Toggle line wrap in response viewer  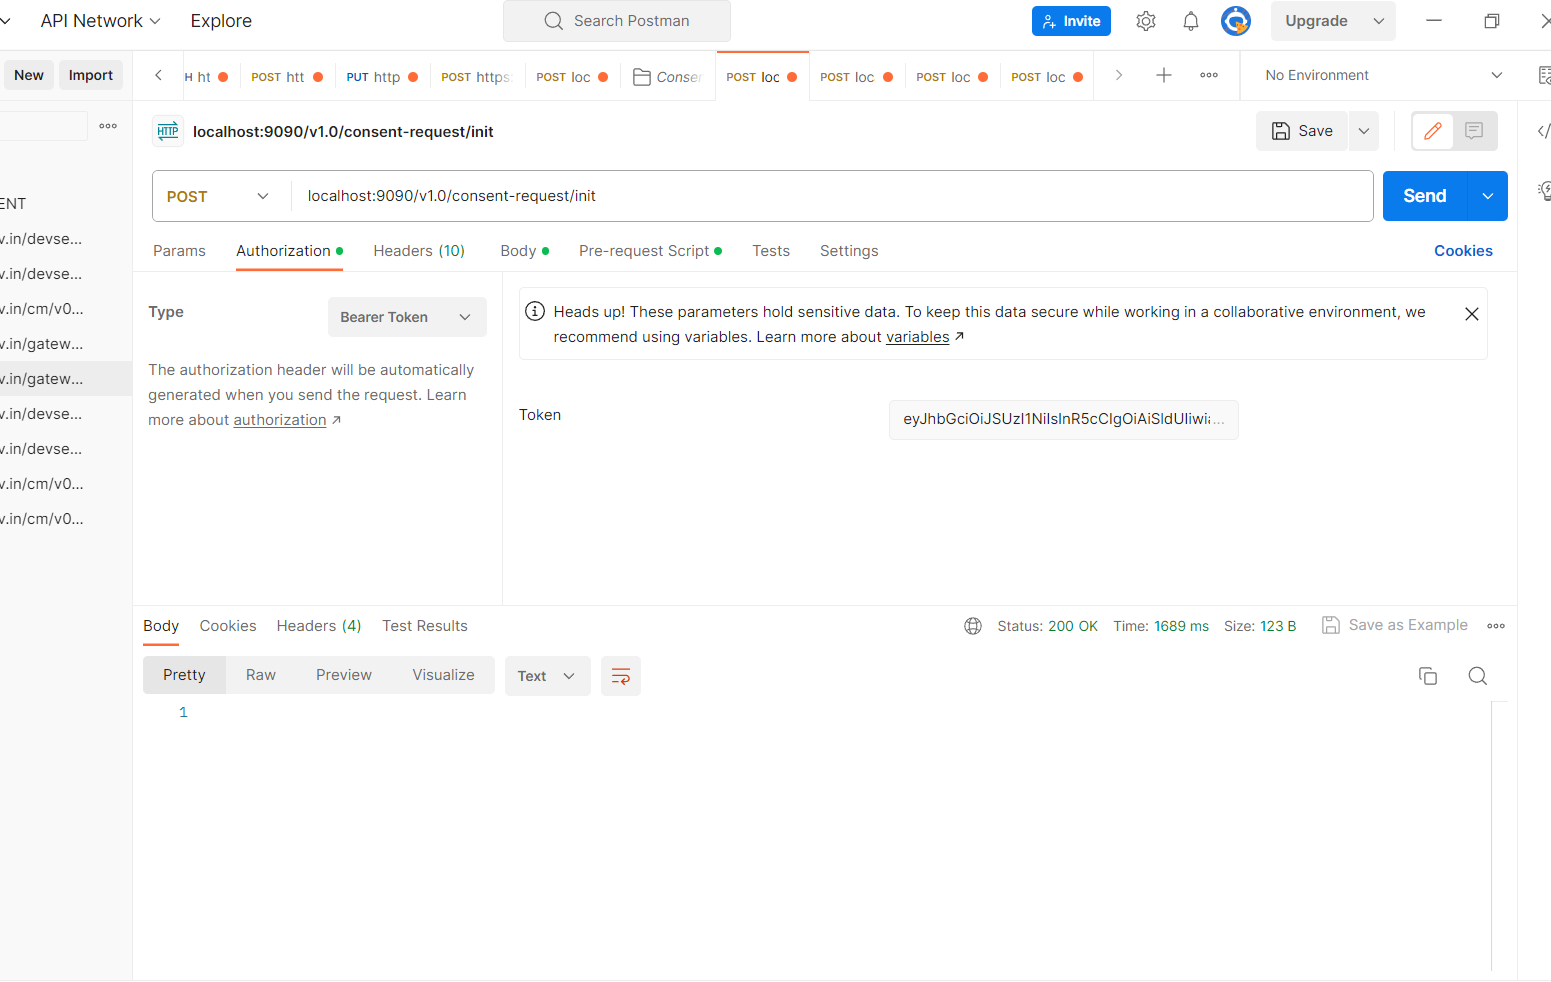620,676
